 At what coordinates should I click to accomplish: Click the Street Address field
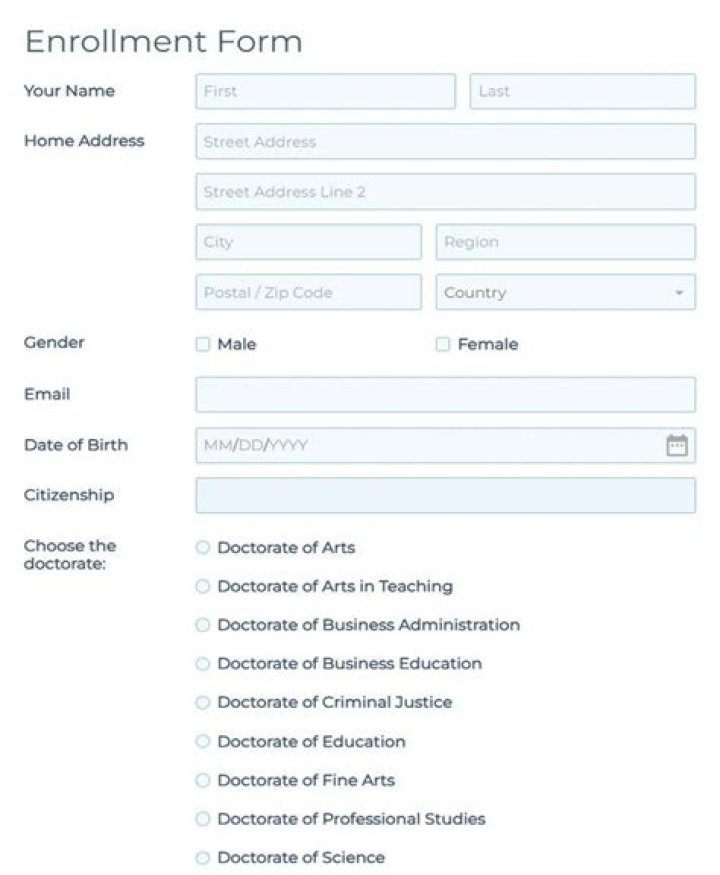coord(445,141)
